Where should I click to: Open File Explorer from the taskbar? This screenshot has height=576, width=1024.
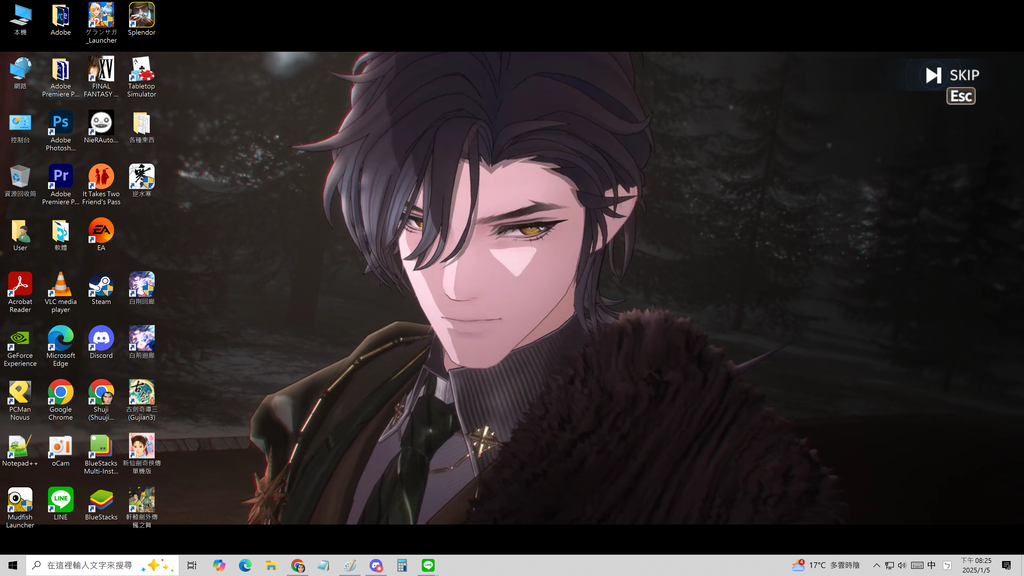(271, 566)
